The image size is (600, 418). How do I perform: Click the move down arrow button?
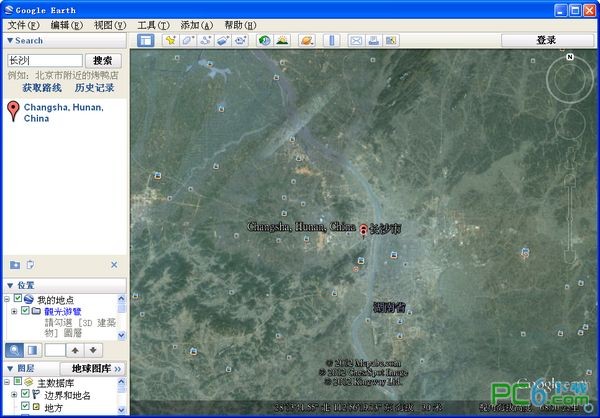[93, 350]
